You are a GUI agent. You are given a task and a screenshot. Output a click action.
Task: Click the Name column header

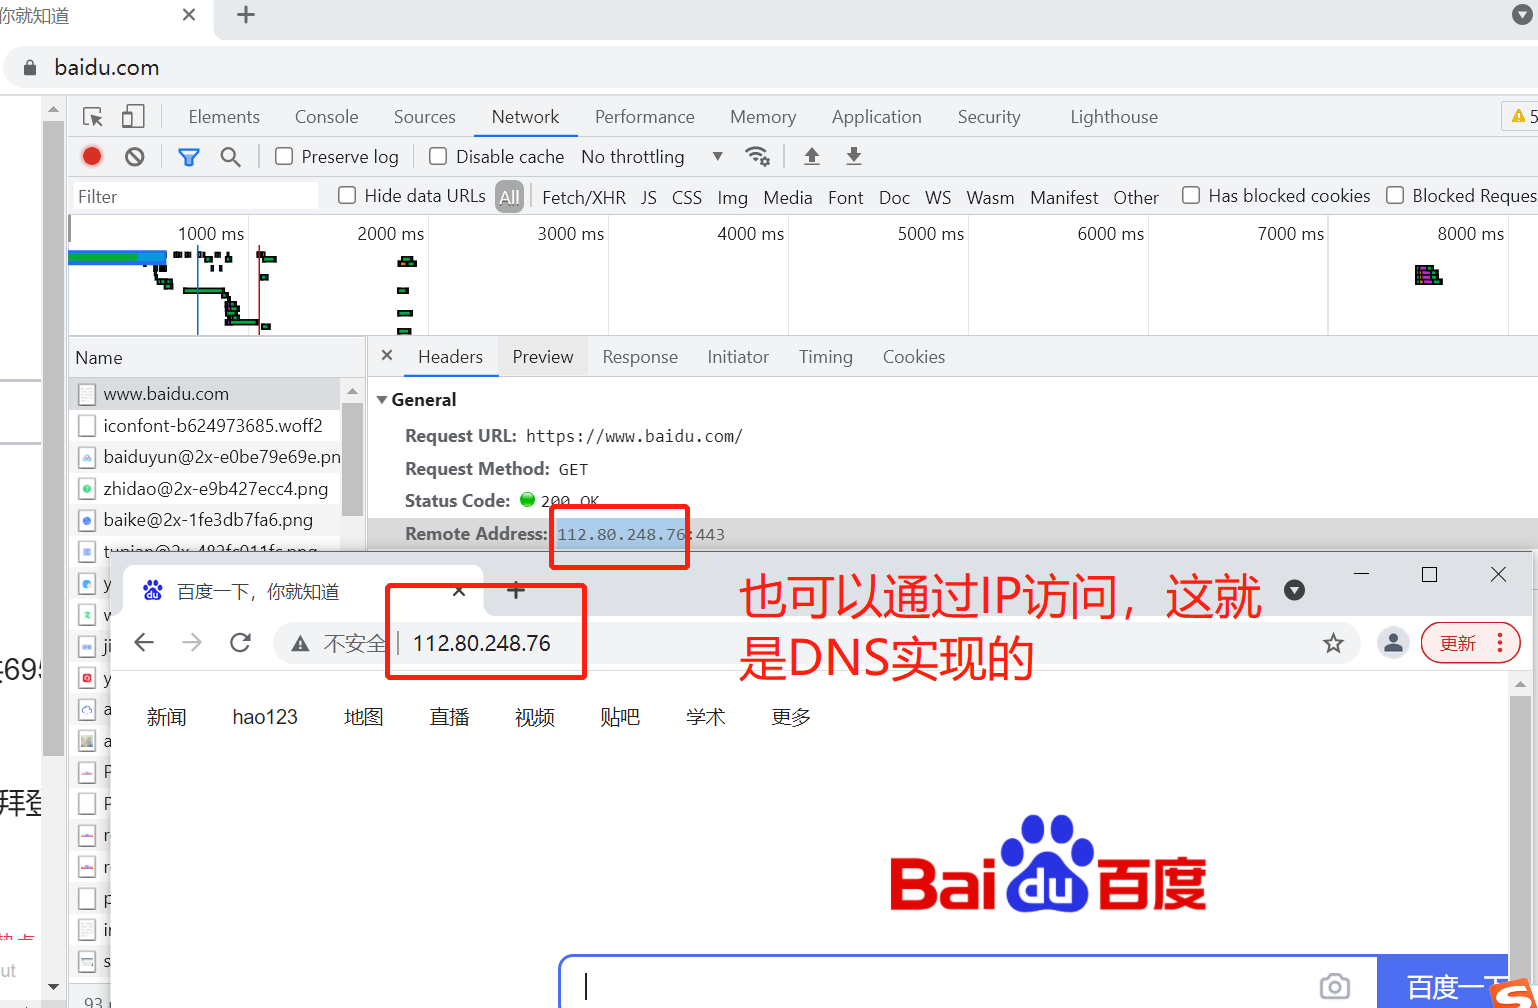[x=217, y=357]
